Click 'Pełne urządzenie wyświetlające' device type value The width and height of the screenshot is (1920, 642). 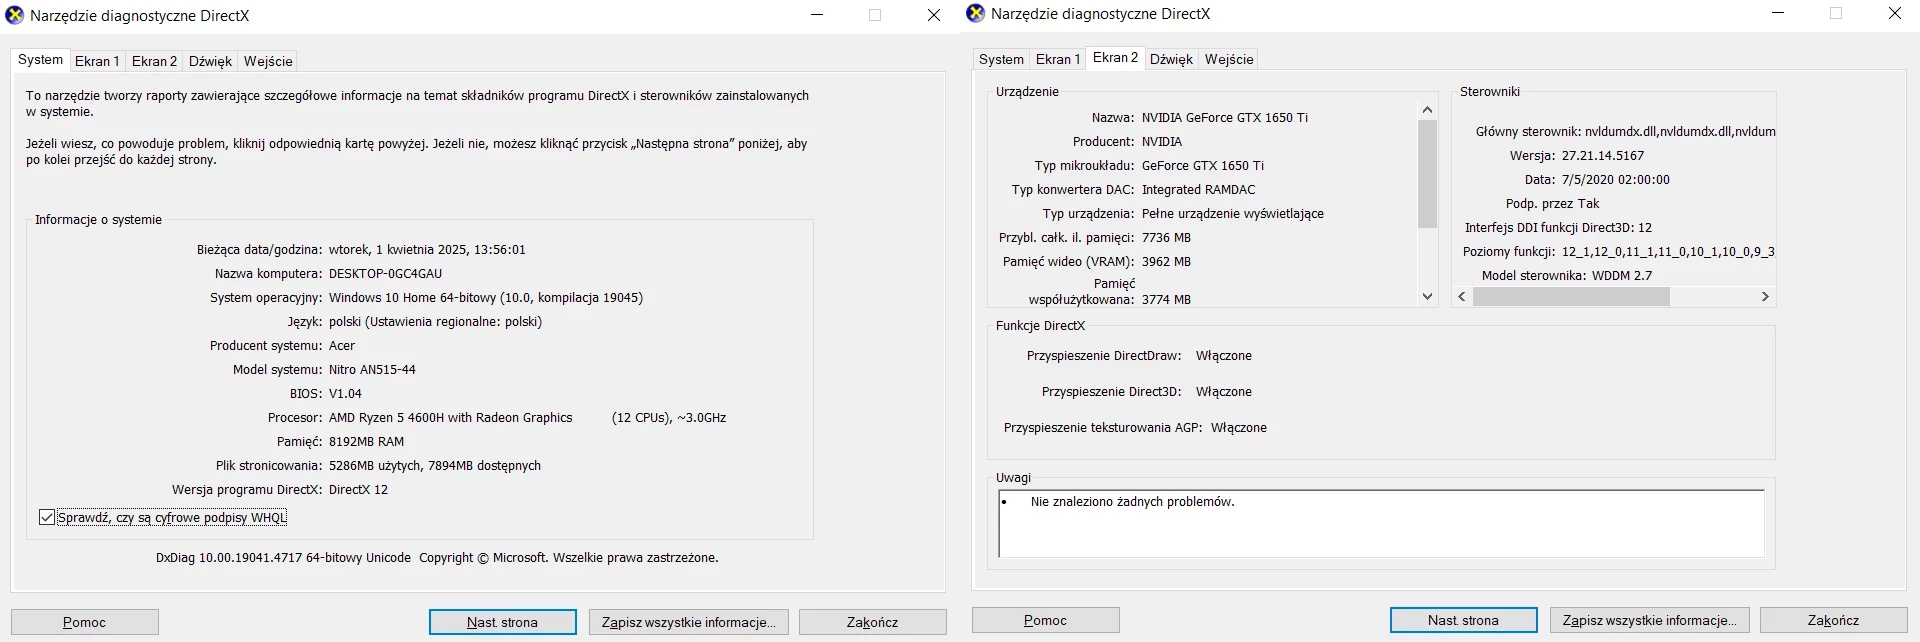(1233, 213)
